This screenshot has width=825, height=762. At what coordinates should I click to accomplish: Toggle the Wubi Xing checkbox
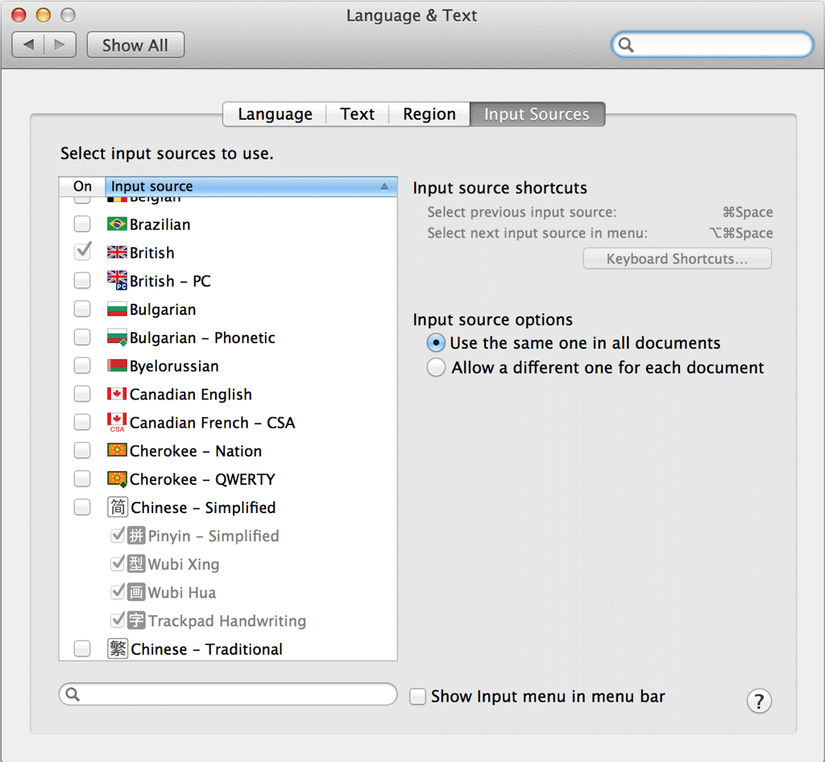pos(117,563)
